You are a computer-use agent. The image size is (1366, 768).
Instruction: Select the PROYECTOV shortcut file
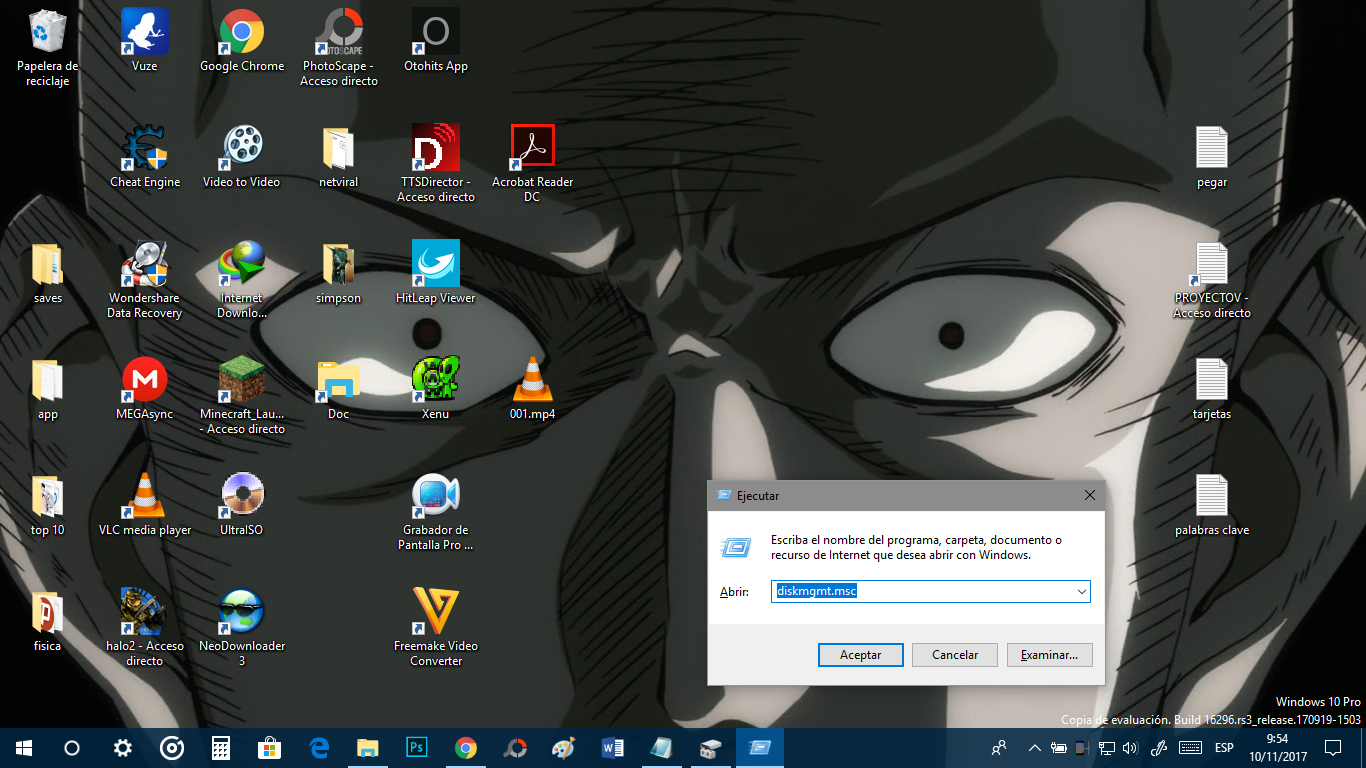tap(1211, 279)
